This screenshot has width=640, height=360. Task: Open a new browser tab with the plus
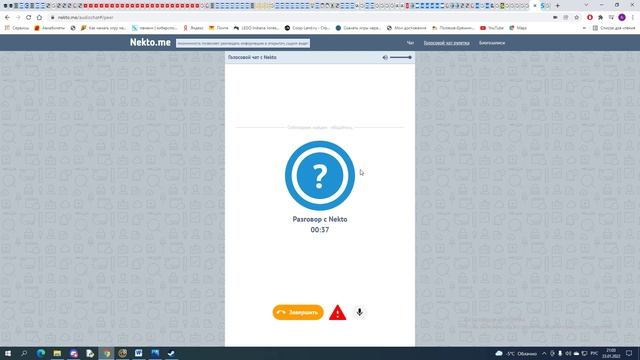[x=558, y=6]
